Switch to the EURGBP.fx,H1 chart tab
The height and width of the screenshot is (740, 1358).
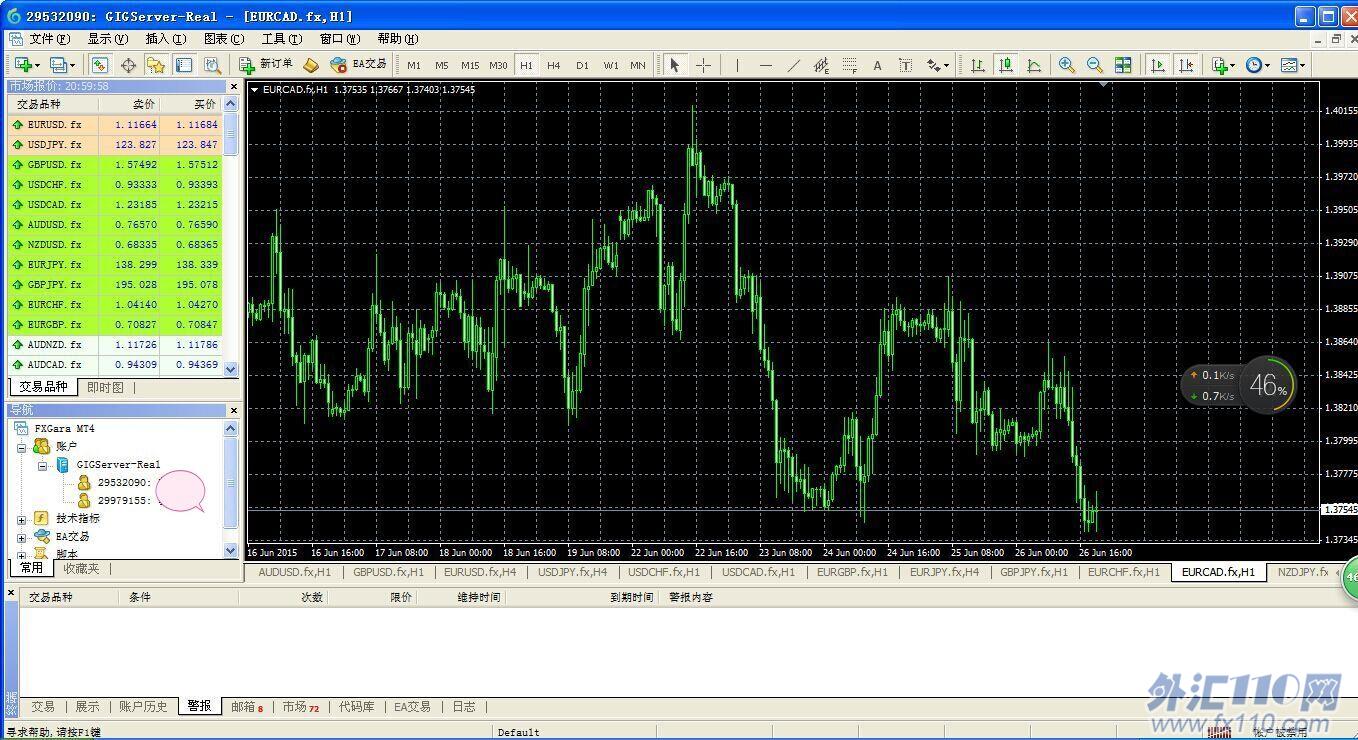click(852, 572)
